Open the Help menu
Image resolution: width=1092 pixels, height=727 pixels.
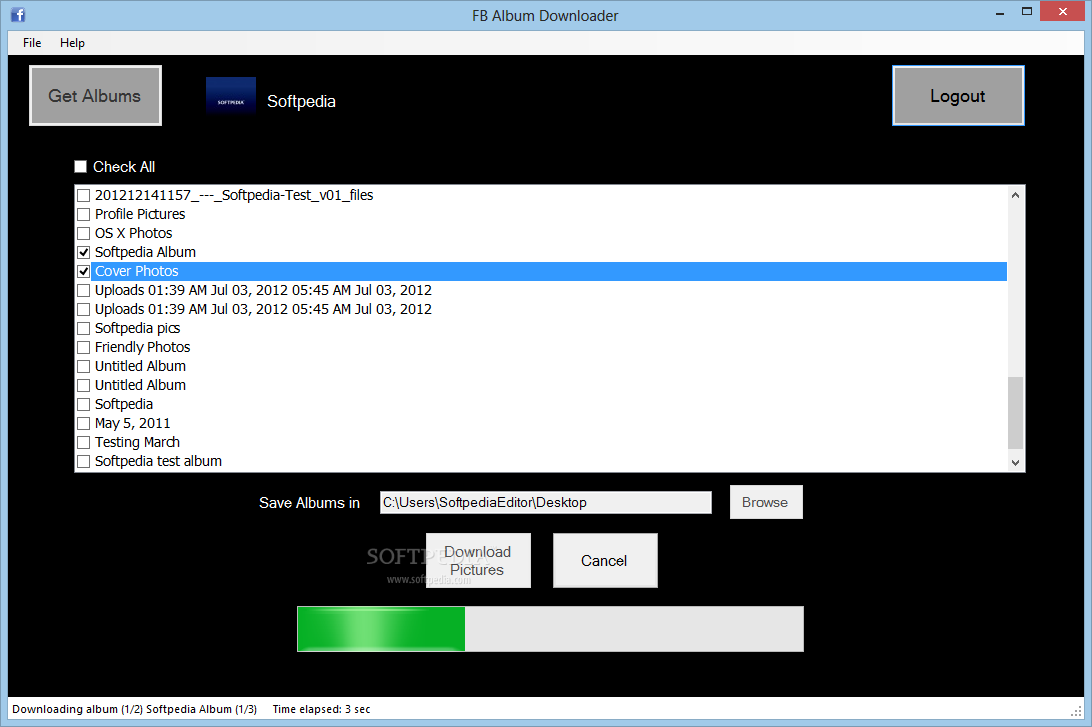tap(72, 42)
